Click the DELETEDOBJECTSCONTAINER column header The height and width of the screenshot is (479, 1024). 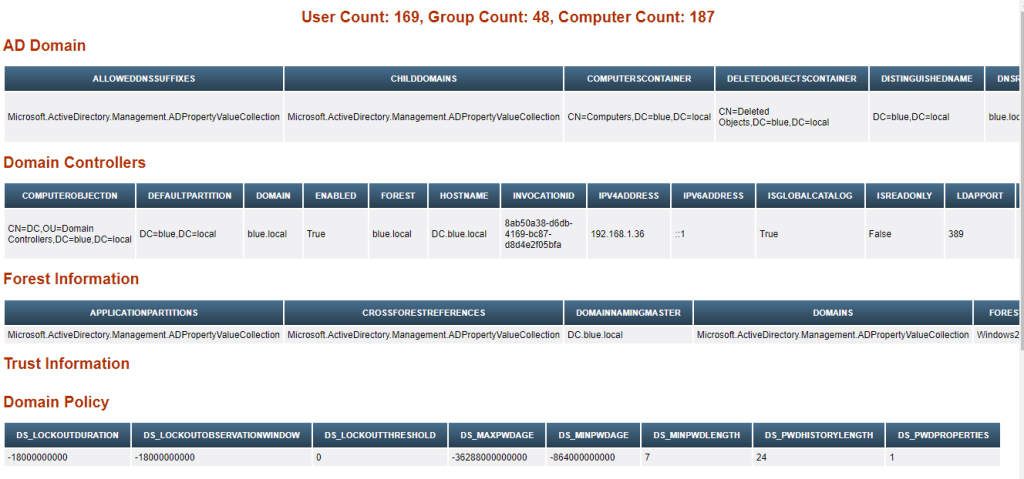pyautogui.click(x=790, y=78)
